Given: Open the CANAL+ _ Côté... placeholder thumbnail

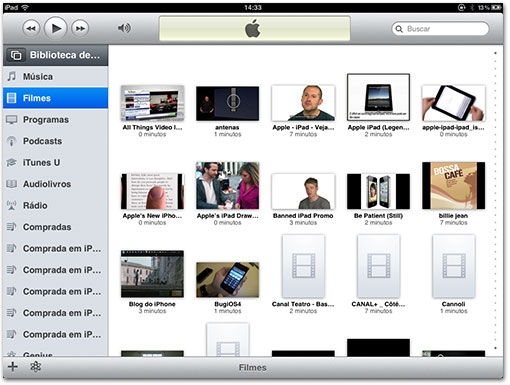Looking at the screenshot, I should (x=378, y=266).
